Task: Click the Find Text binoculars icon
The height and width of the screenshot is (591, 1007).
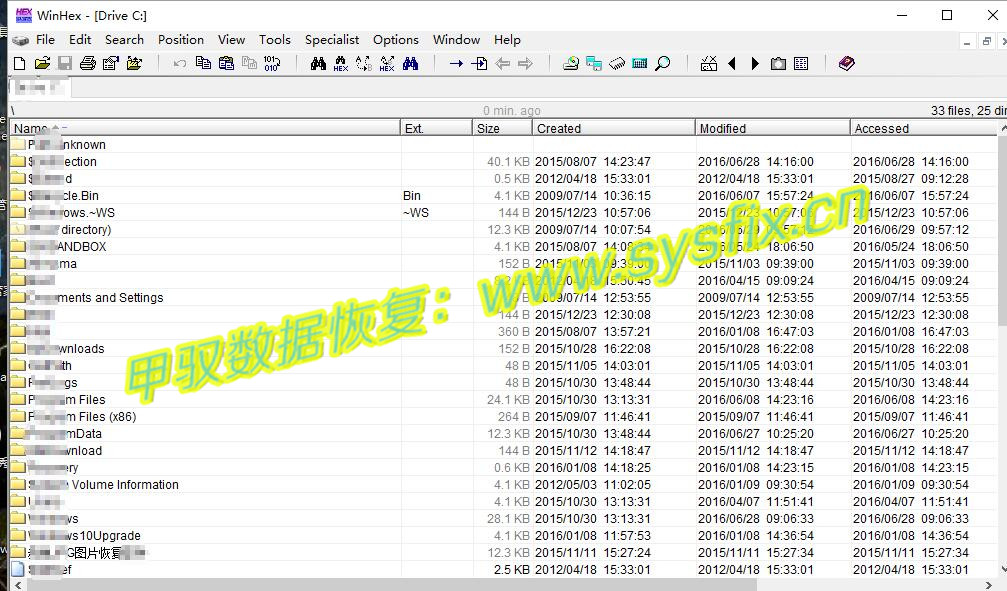Action: click(x=318, y=63)
